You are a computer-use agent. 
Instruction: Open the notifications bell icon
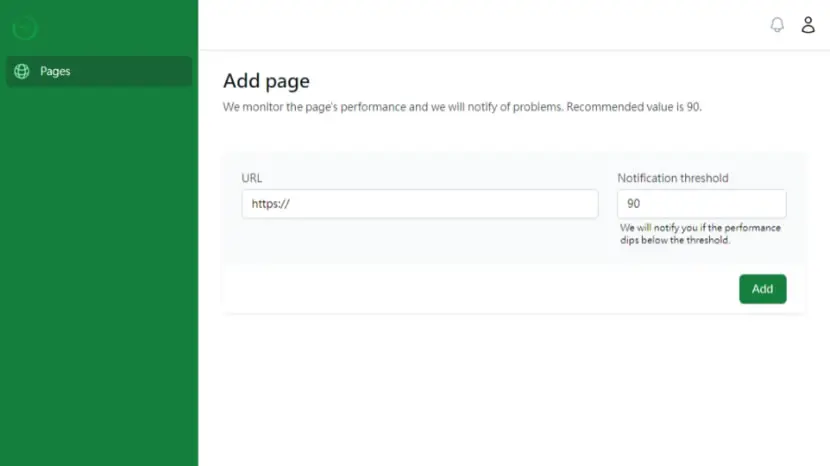(777, 24)
